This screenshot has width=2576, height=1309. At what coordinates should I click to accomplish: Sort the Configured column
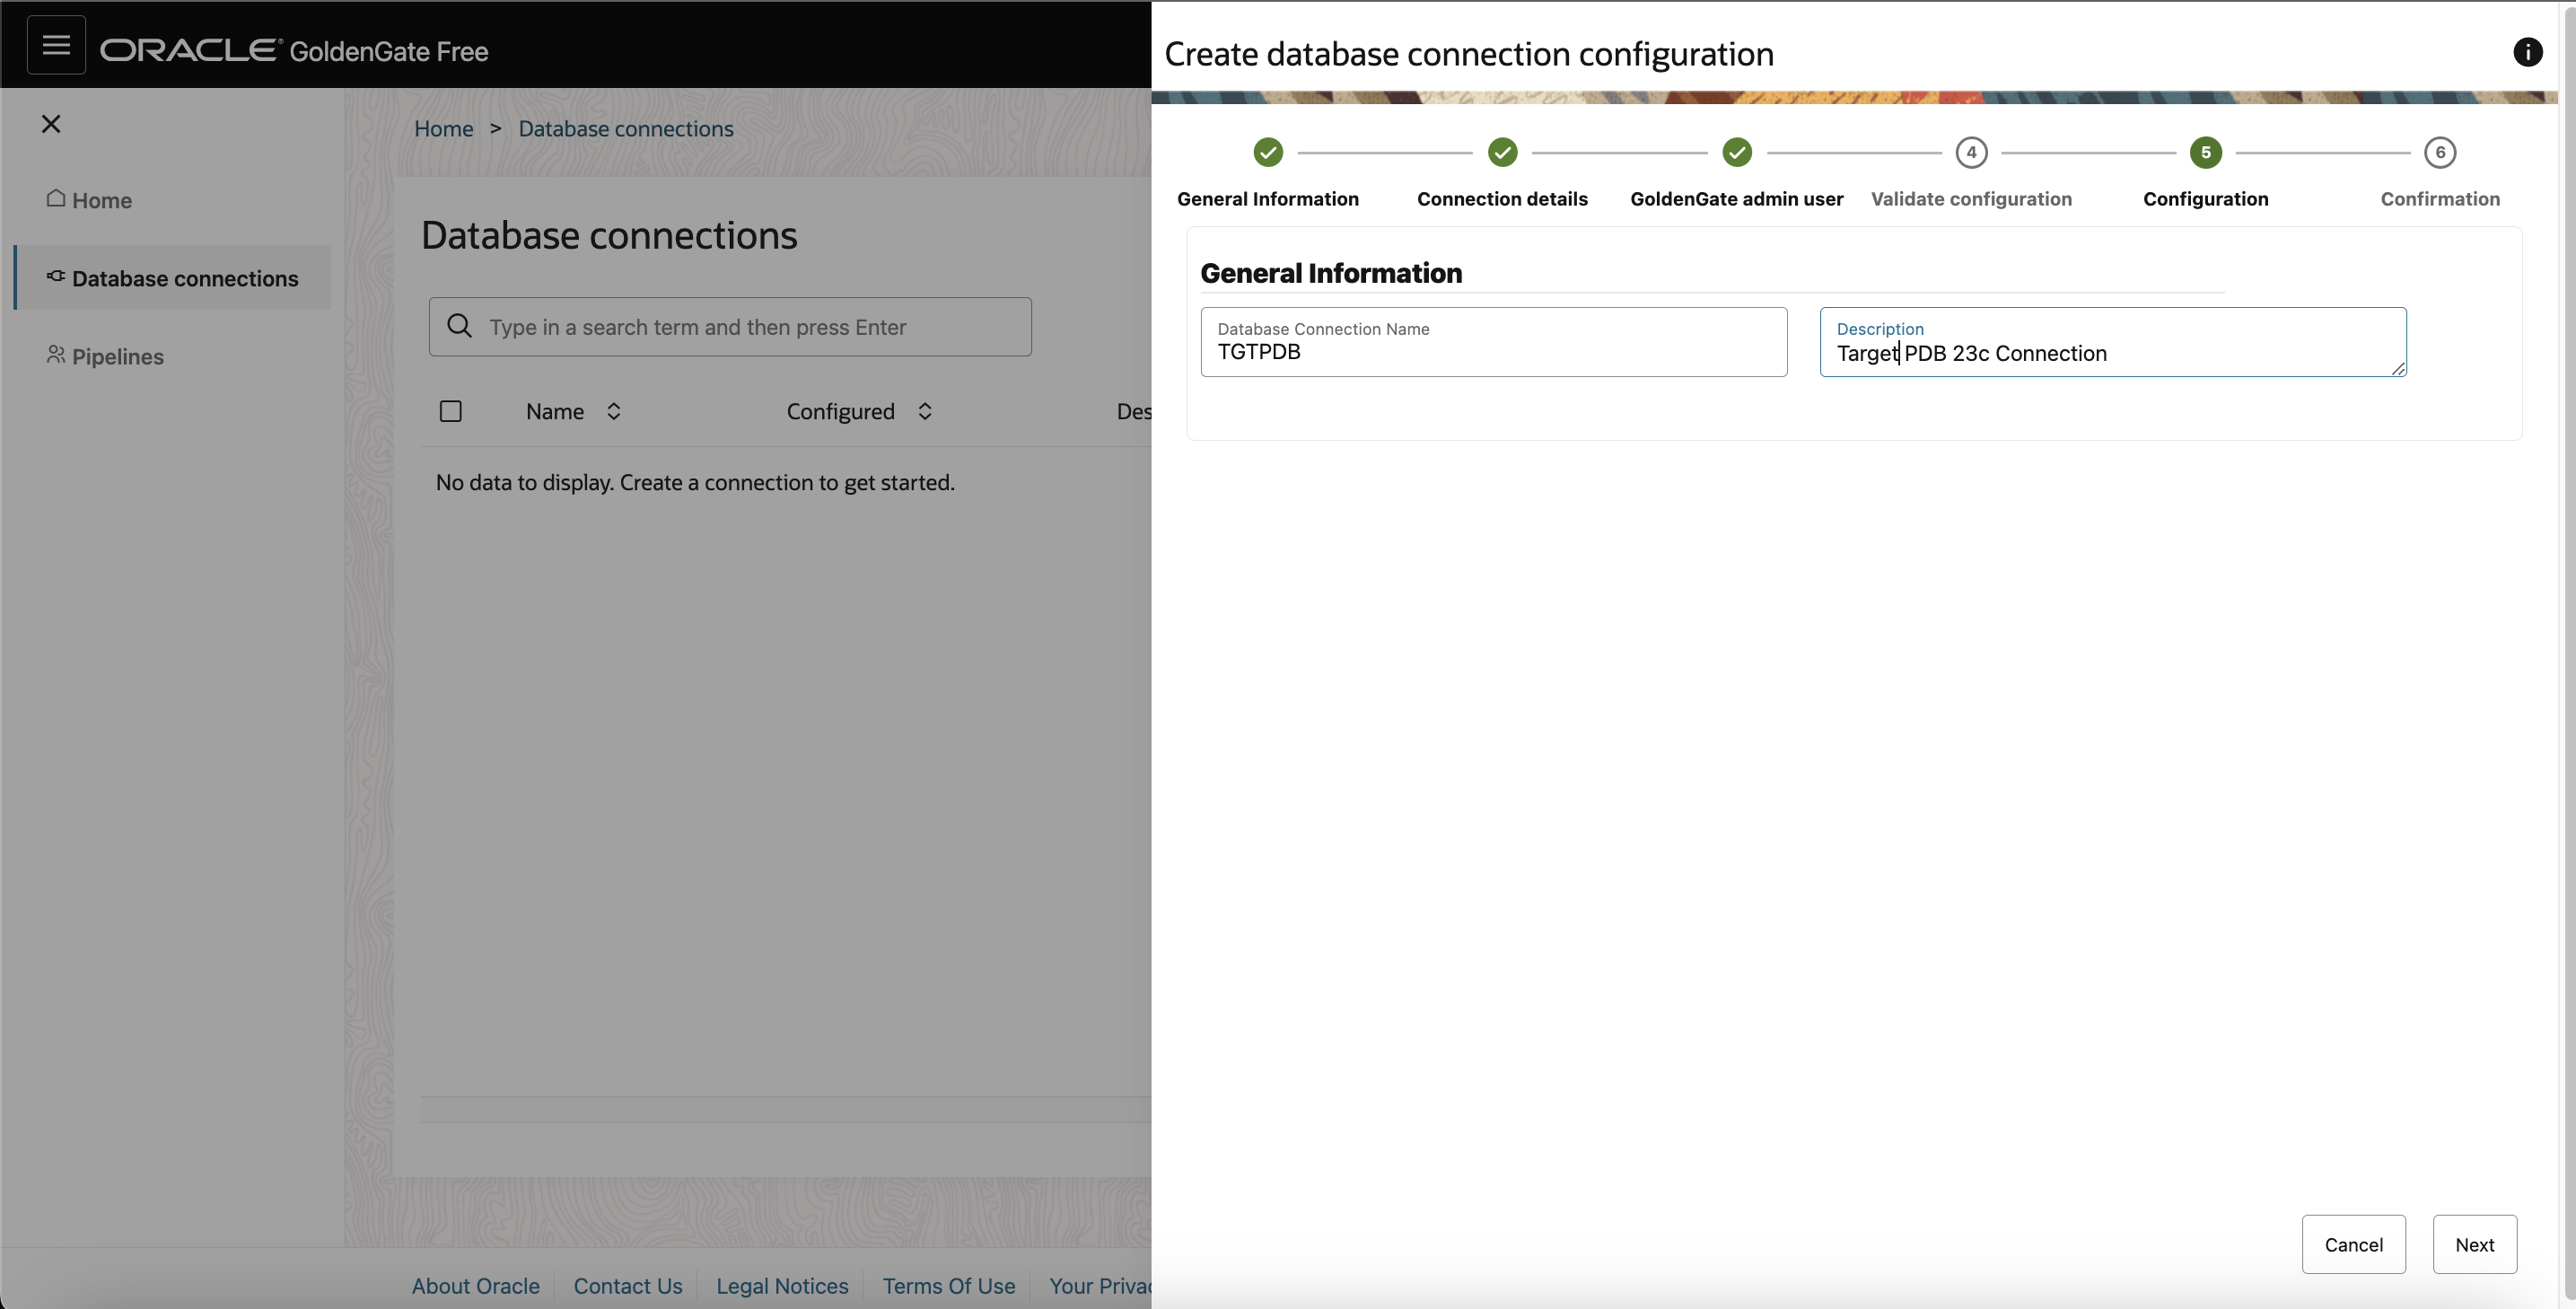pyautogui.click(x=924, y=410)
